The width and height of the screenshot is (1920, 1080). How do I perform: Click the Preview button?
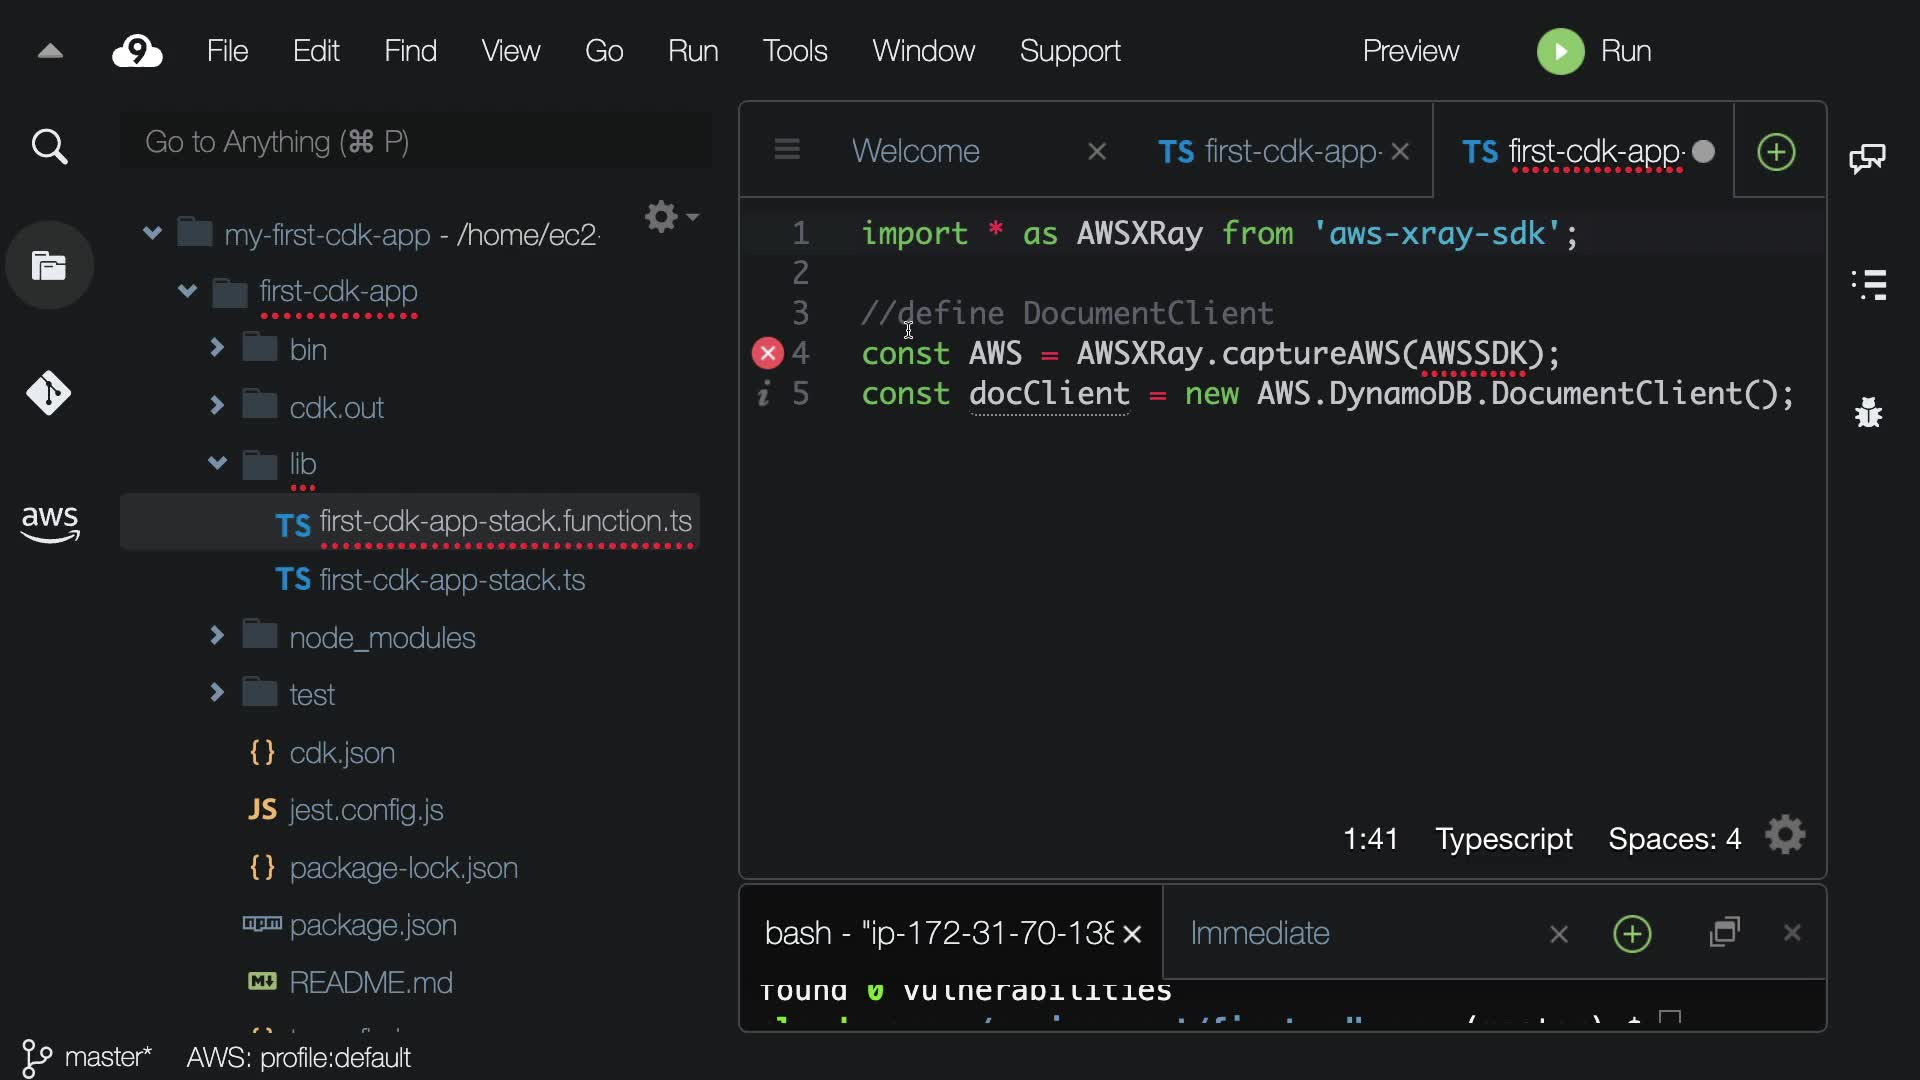pyautogui.click(x=1410, y=51)
